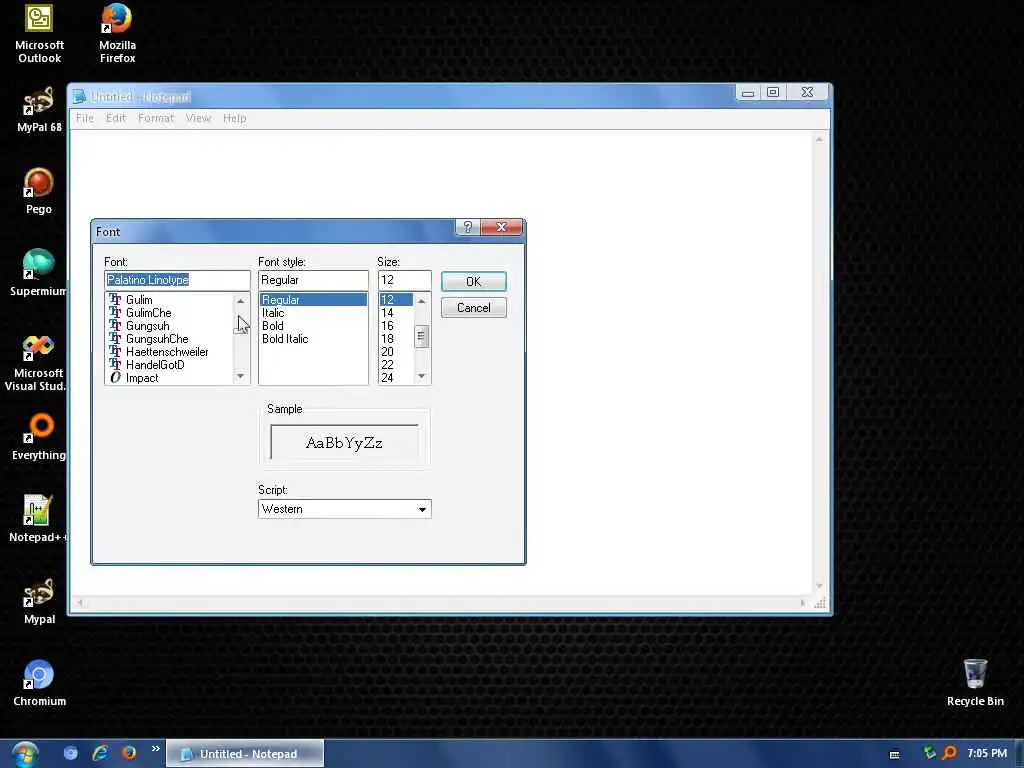Open the View menu in Notepad
This screenshot has height=768, width=1024.
(x=198, y=118)
